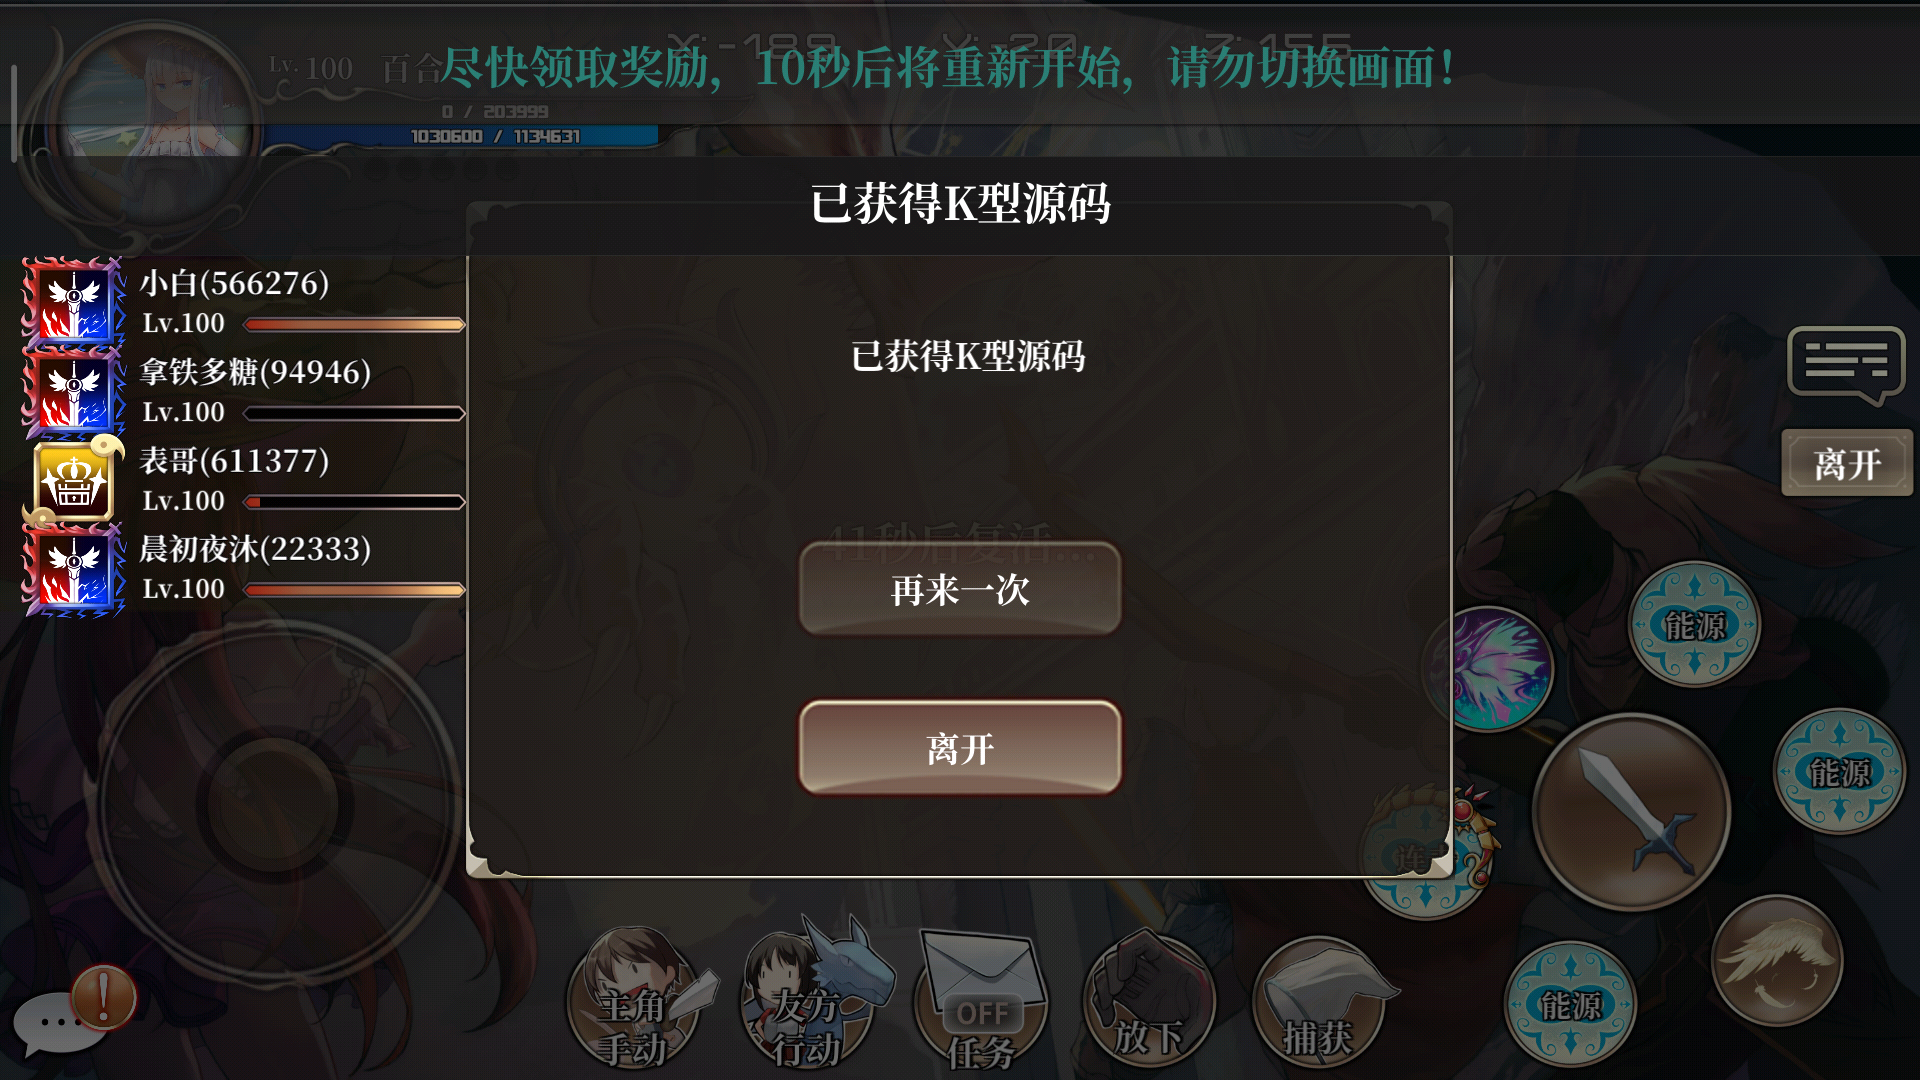
Task: Tap the 放下 glove icon
Action: coord(1149,998)
